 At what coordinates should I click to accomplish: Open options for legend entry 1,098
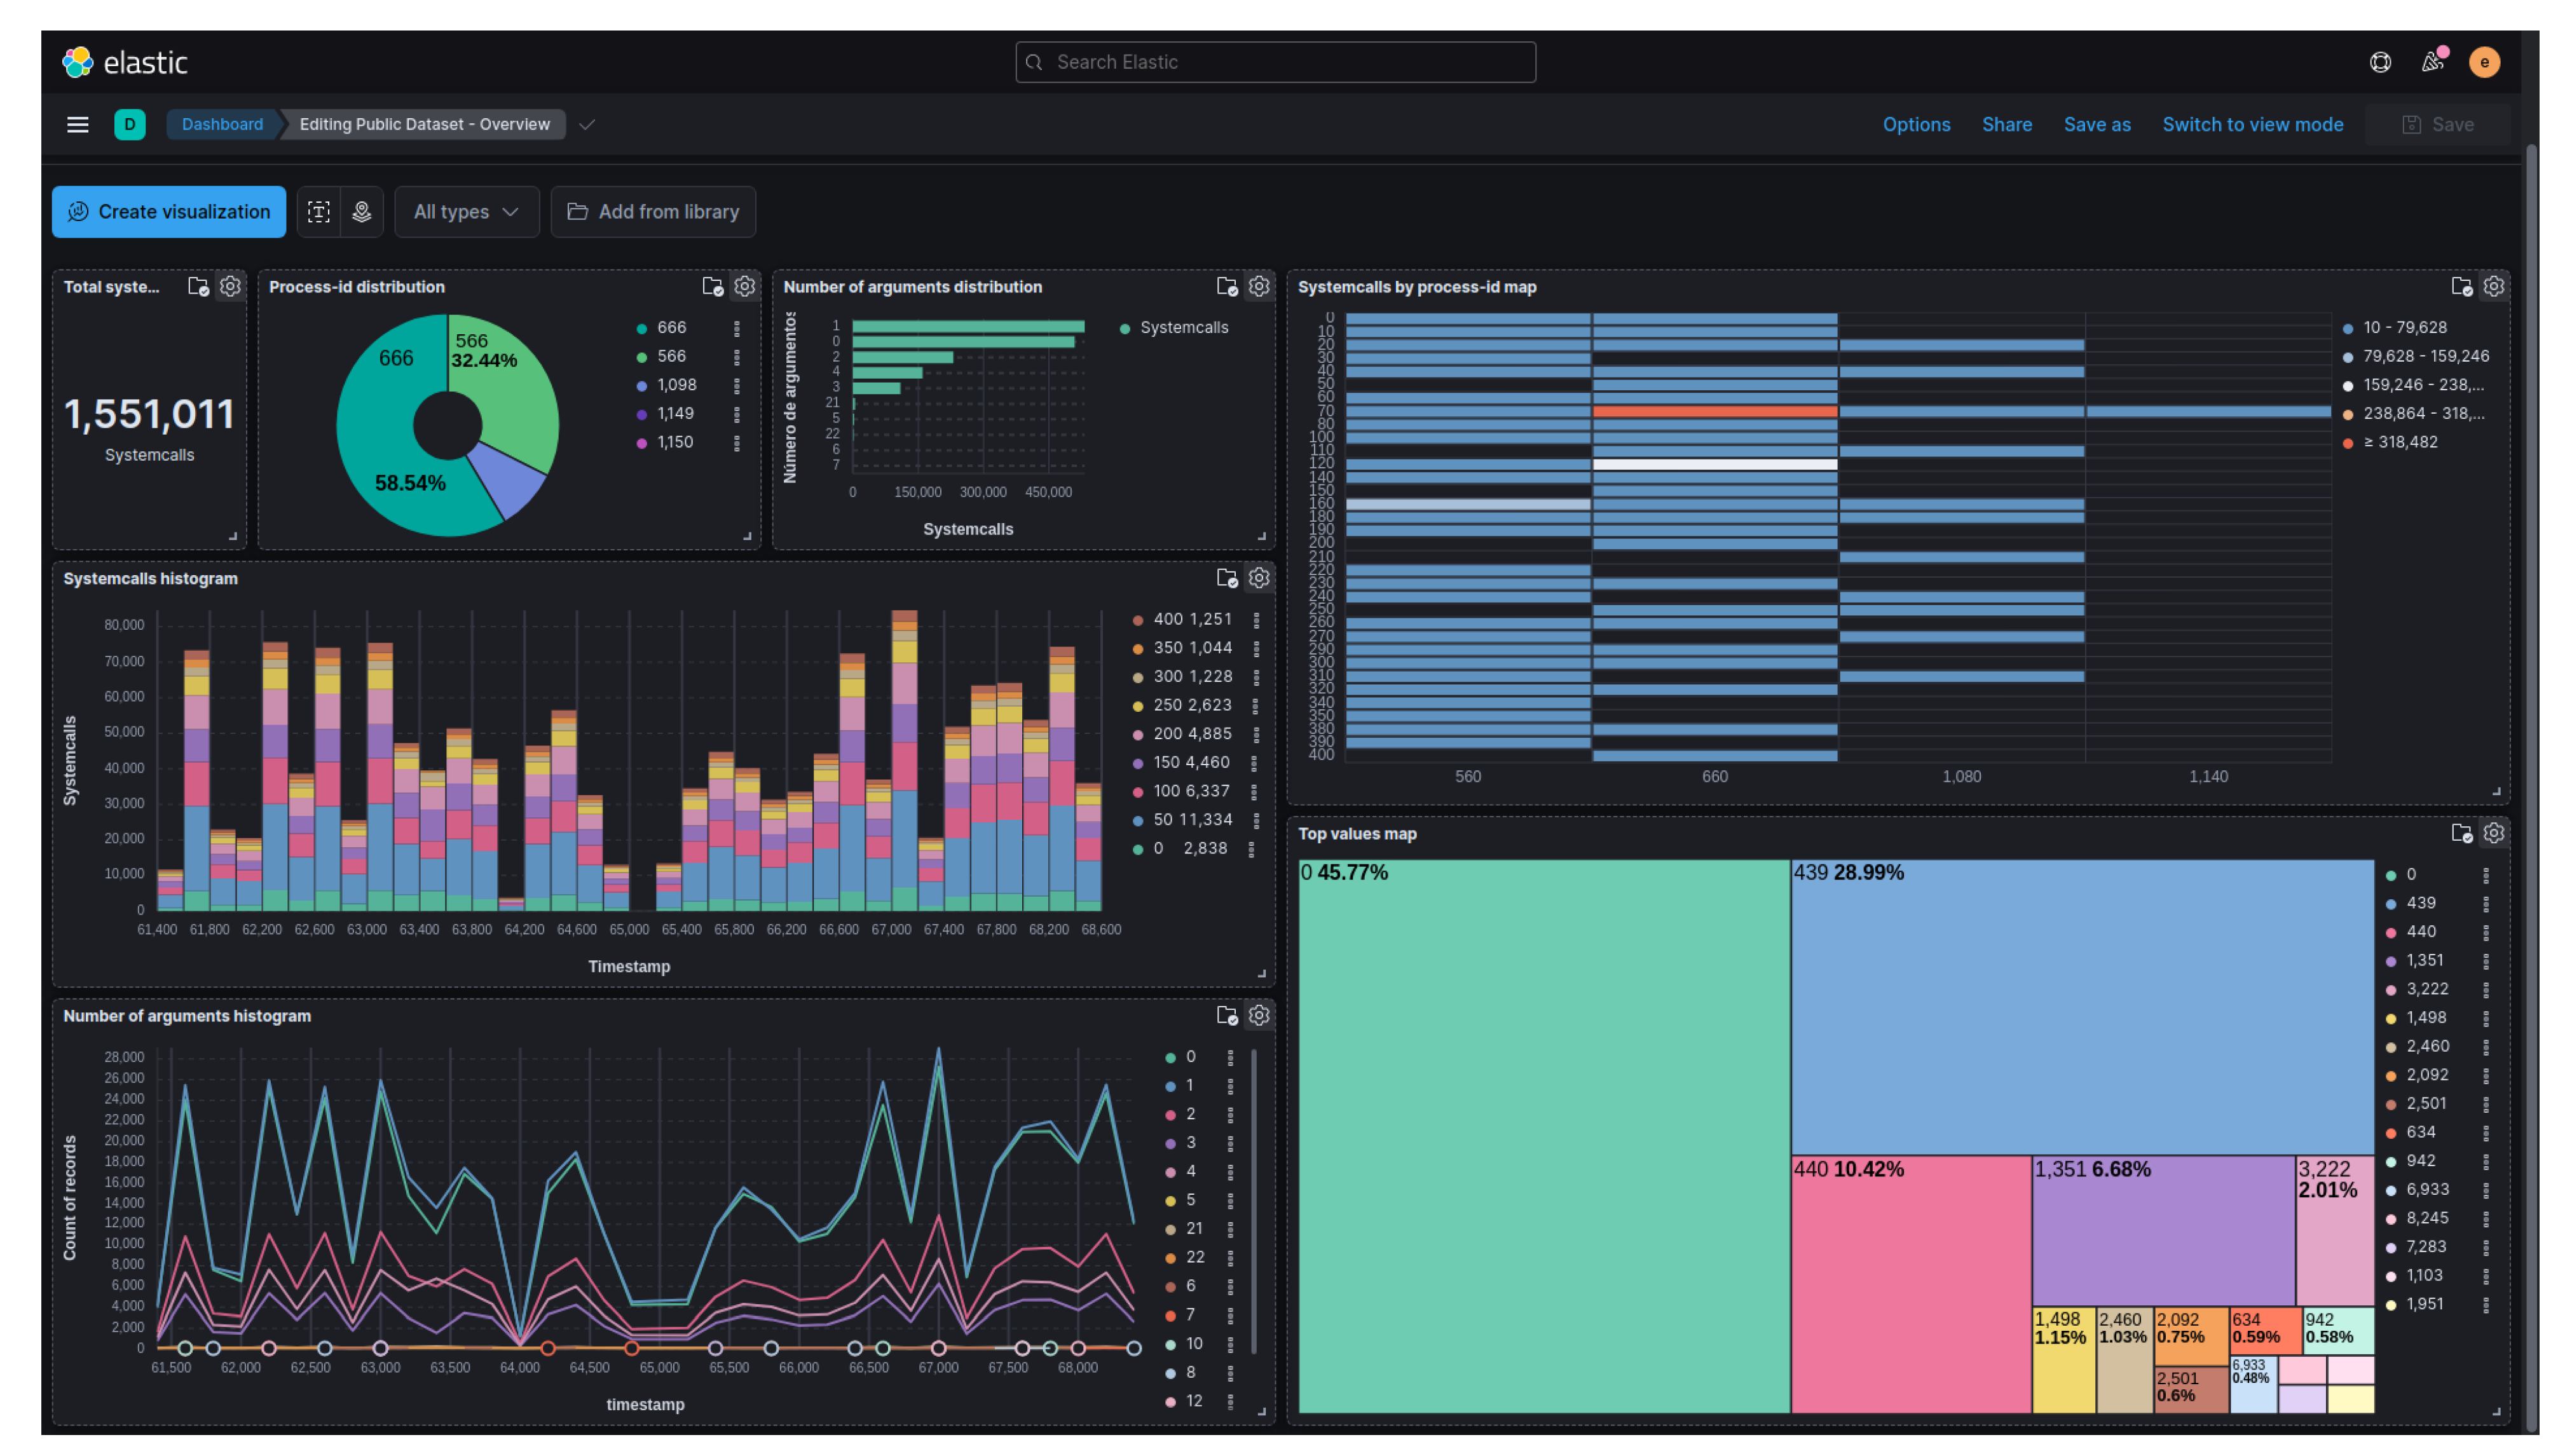[737, 385]
